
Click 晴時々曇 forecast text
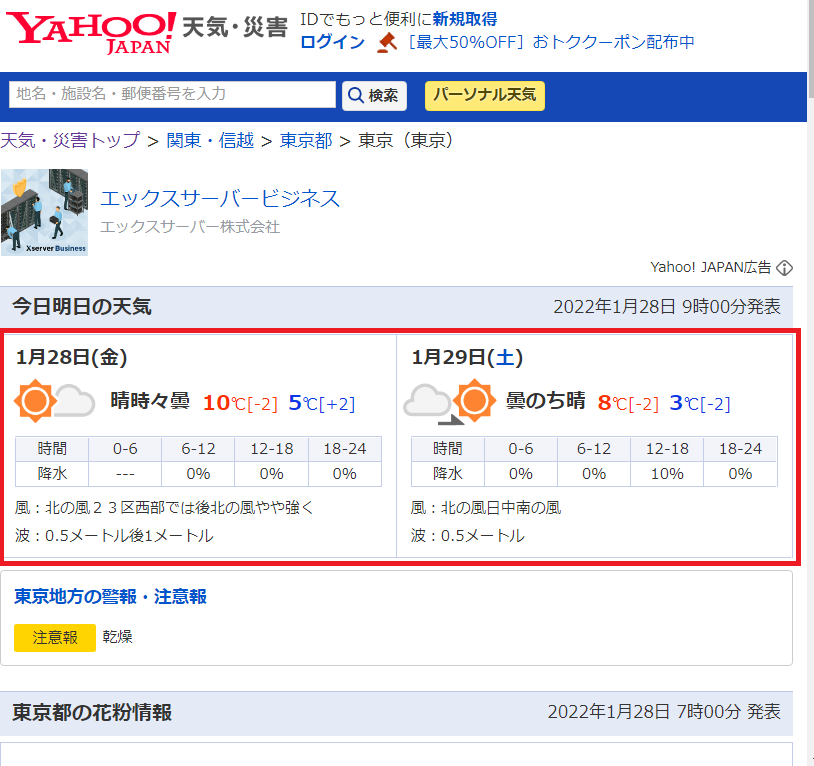tap(151, 401)
